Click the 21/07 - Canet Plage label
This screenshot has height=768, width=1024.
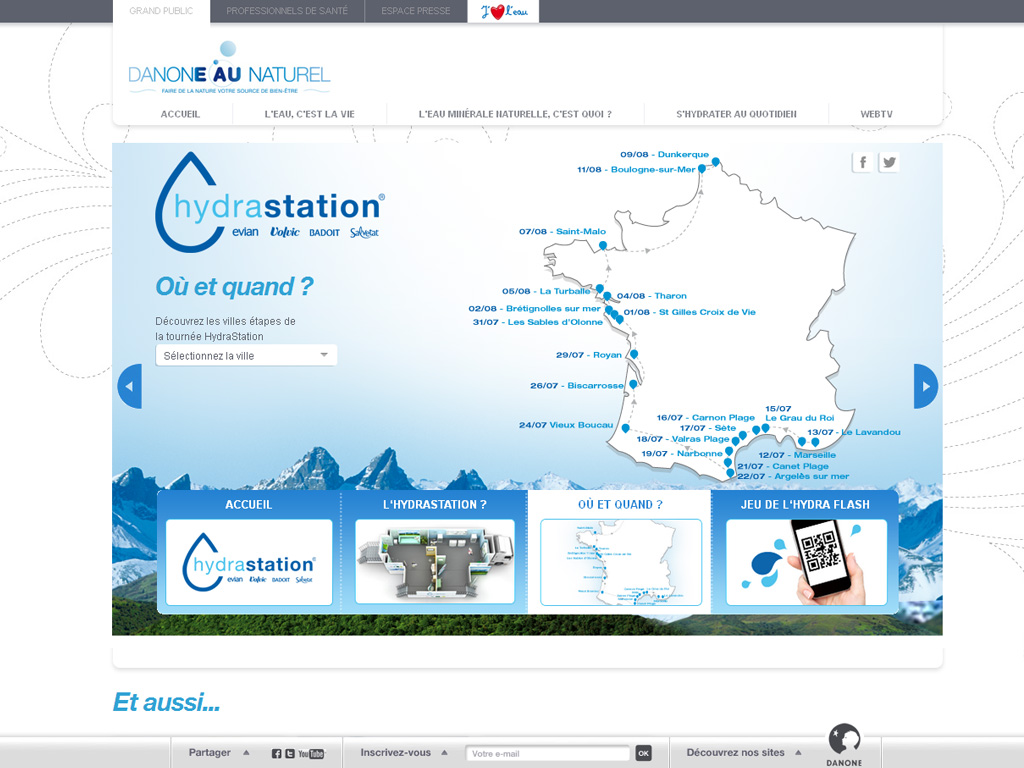coord(783,466)
